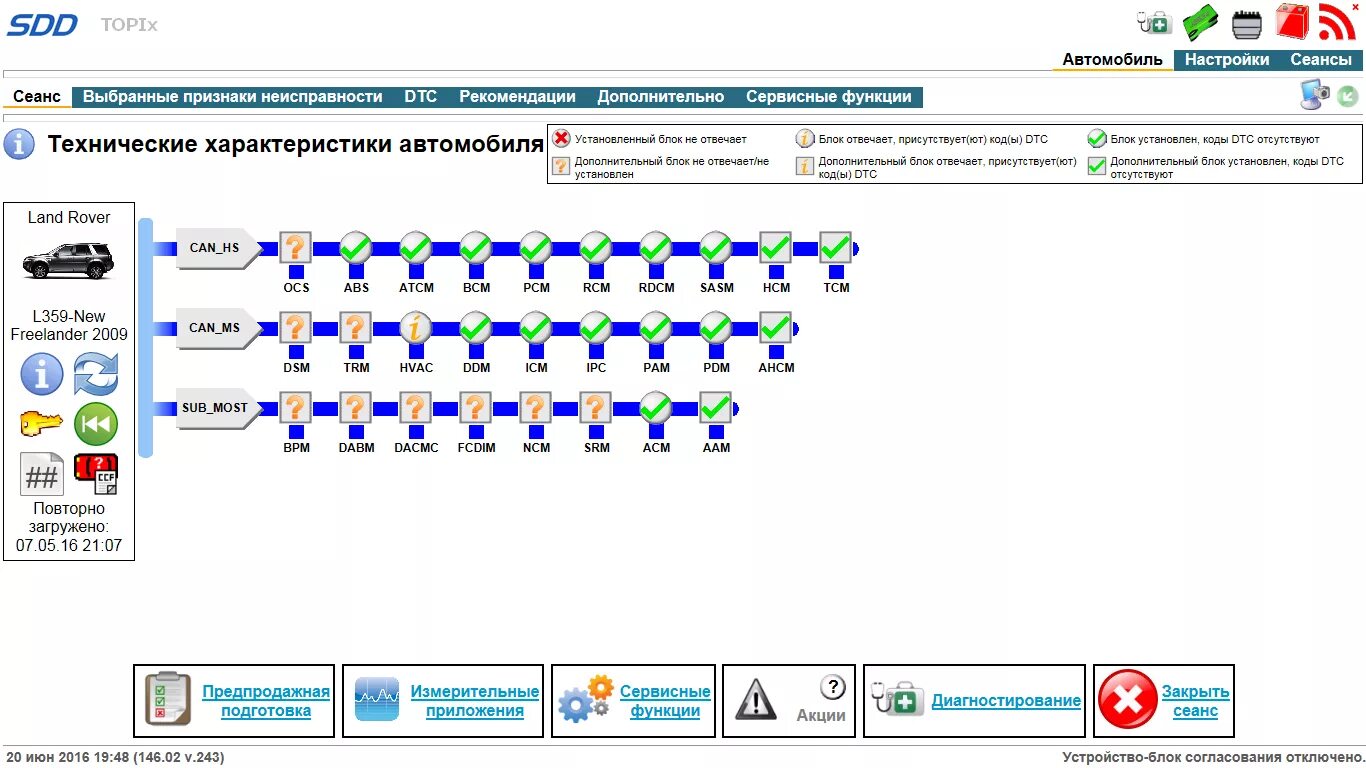1366x768 pixels.
Task: Click the computer screenshot camera icon
Action: 1315,94
